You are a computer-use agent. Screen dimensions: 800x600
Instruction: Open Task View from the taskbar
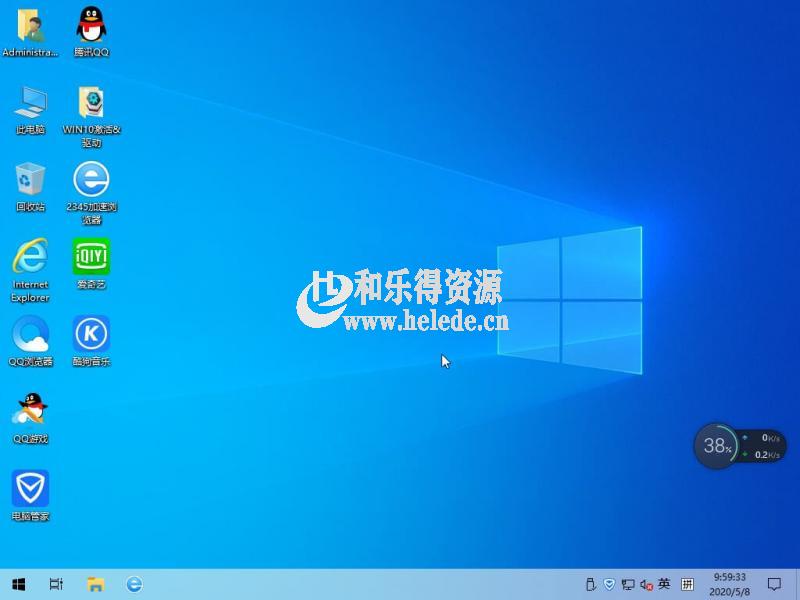coord(56,584)
